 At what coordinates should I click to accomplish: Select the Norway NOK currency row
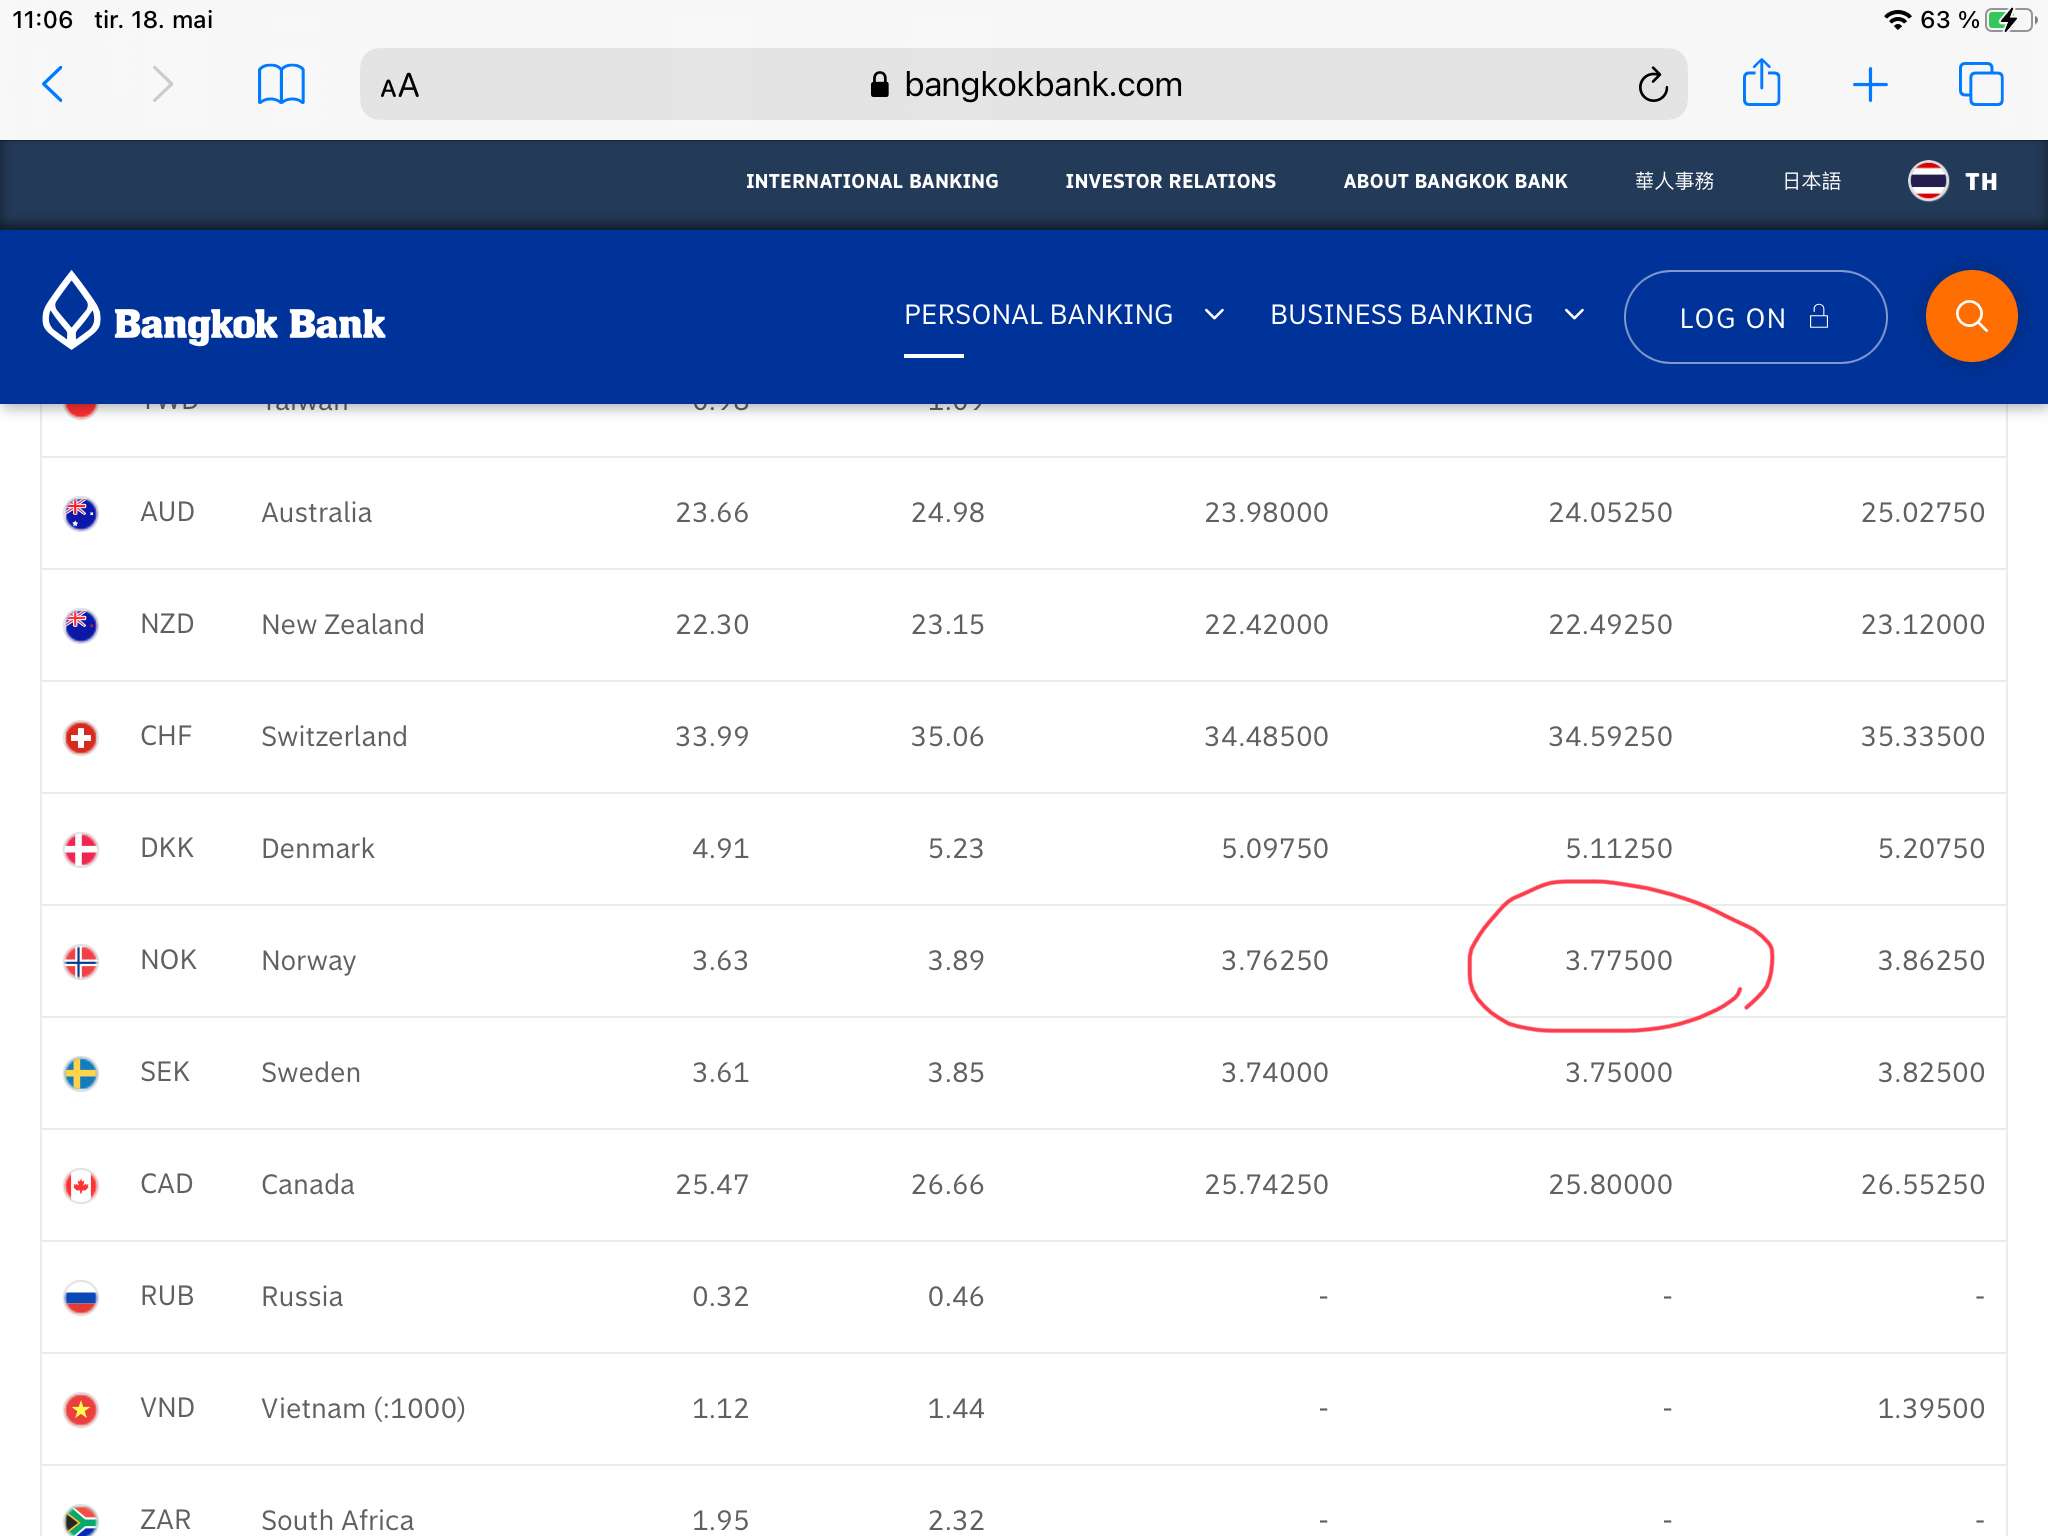click(x=308, y=960)
